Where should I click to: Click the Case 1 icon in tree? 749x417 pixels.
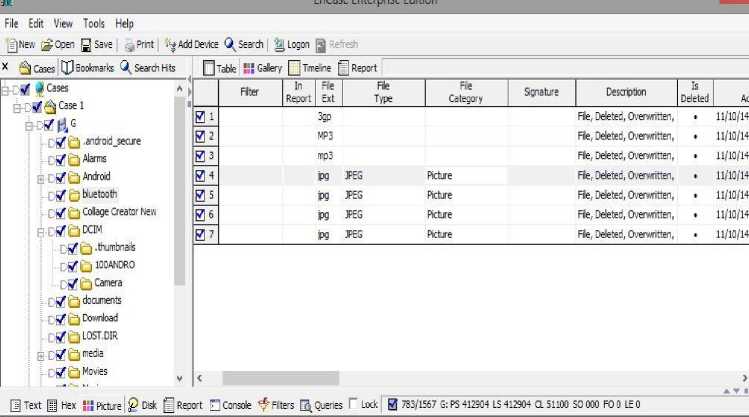point(50,107)
